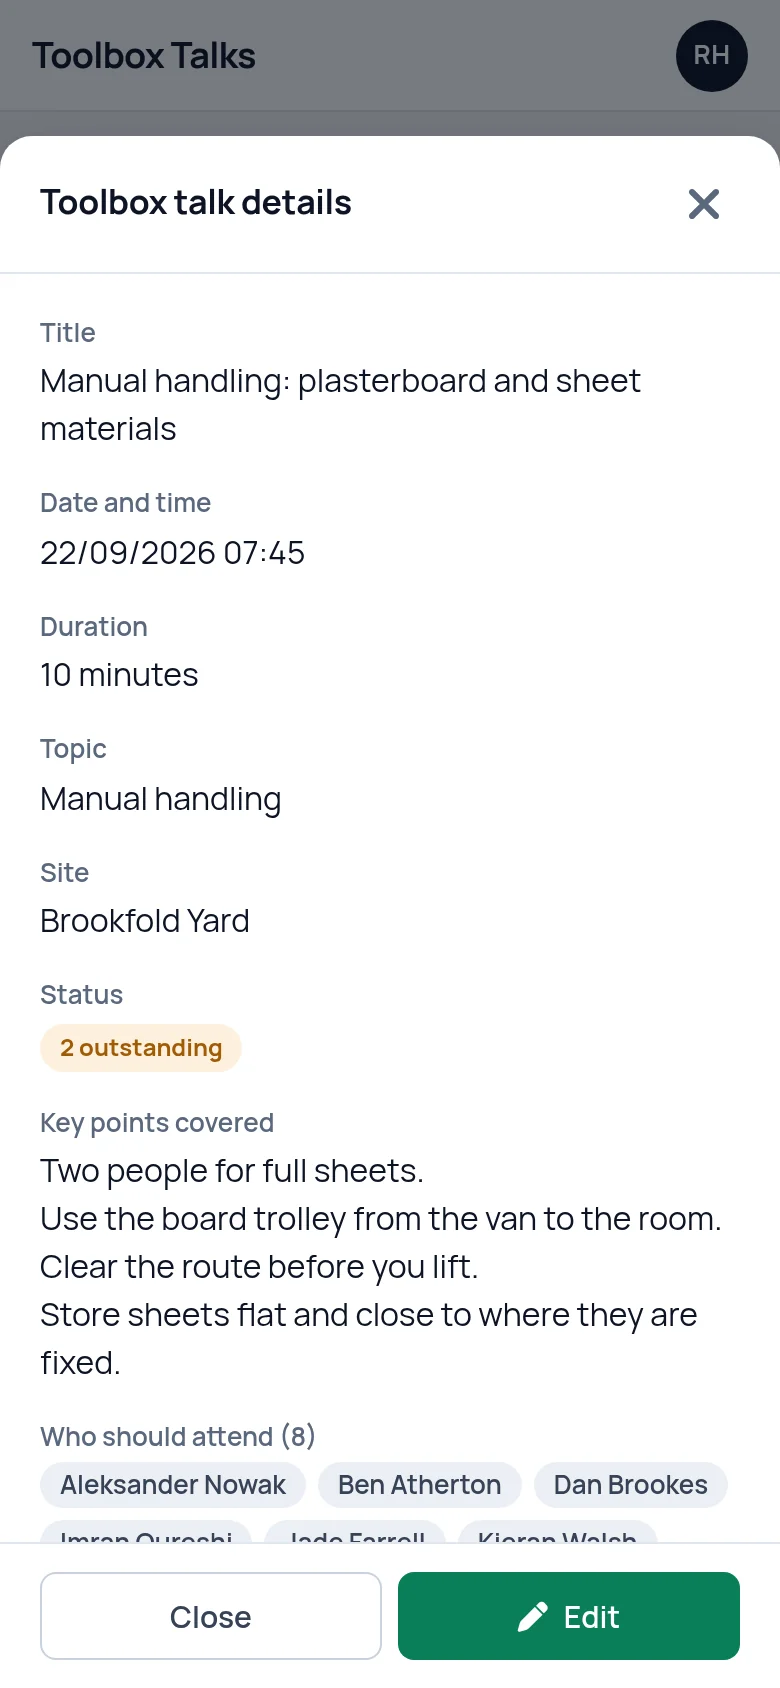Click the Close button at the bottom
This screenshot has width=780, height=1688.
(211, 1616)
